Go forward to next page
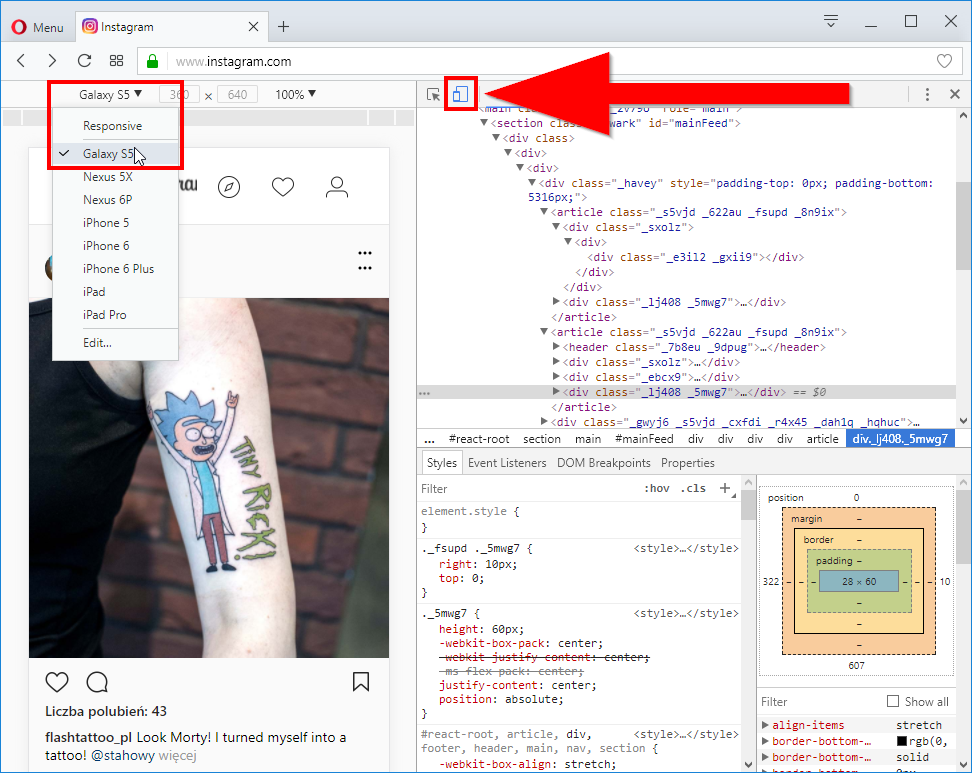This screenshot has height=773, width=972. (52, 61)
